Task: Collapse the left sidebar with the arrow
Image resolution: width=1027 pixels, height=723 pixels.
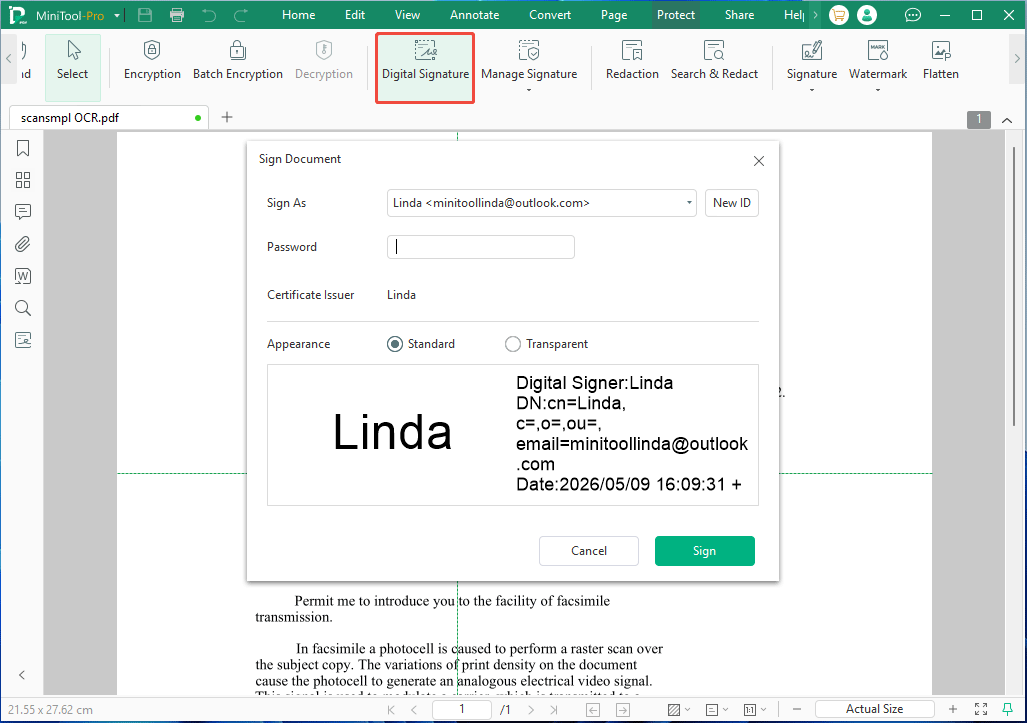Action: coord(22,675)
